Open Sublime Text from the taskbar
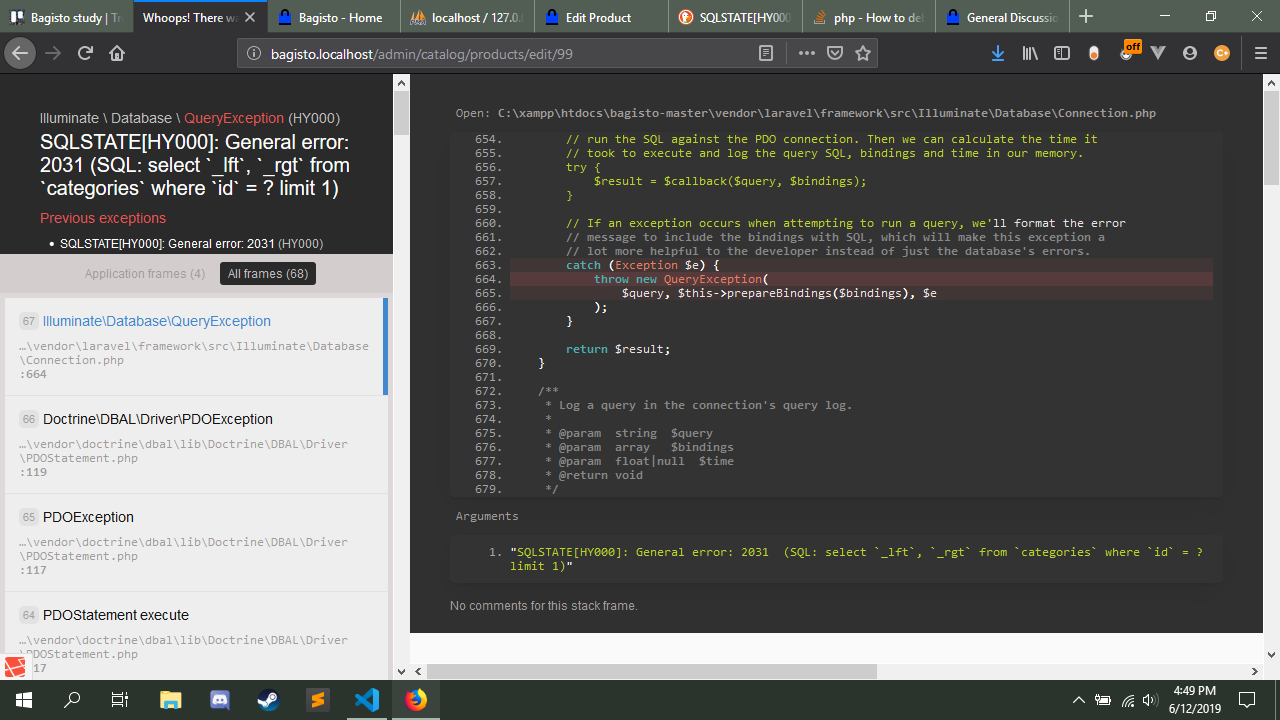The width and height of the screenshot is (1280, 720). [317, 700]
